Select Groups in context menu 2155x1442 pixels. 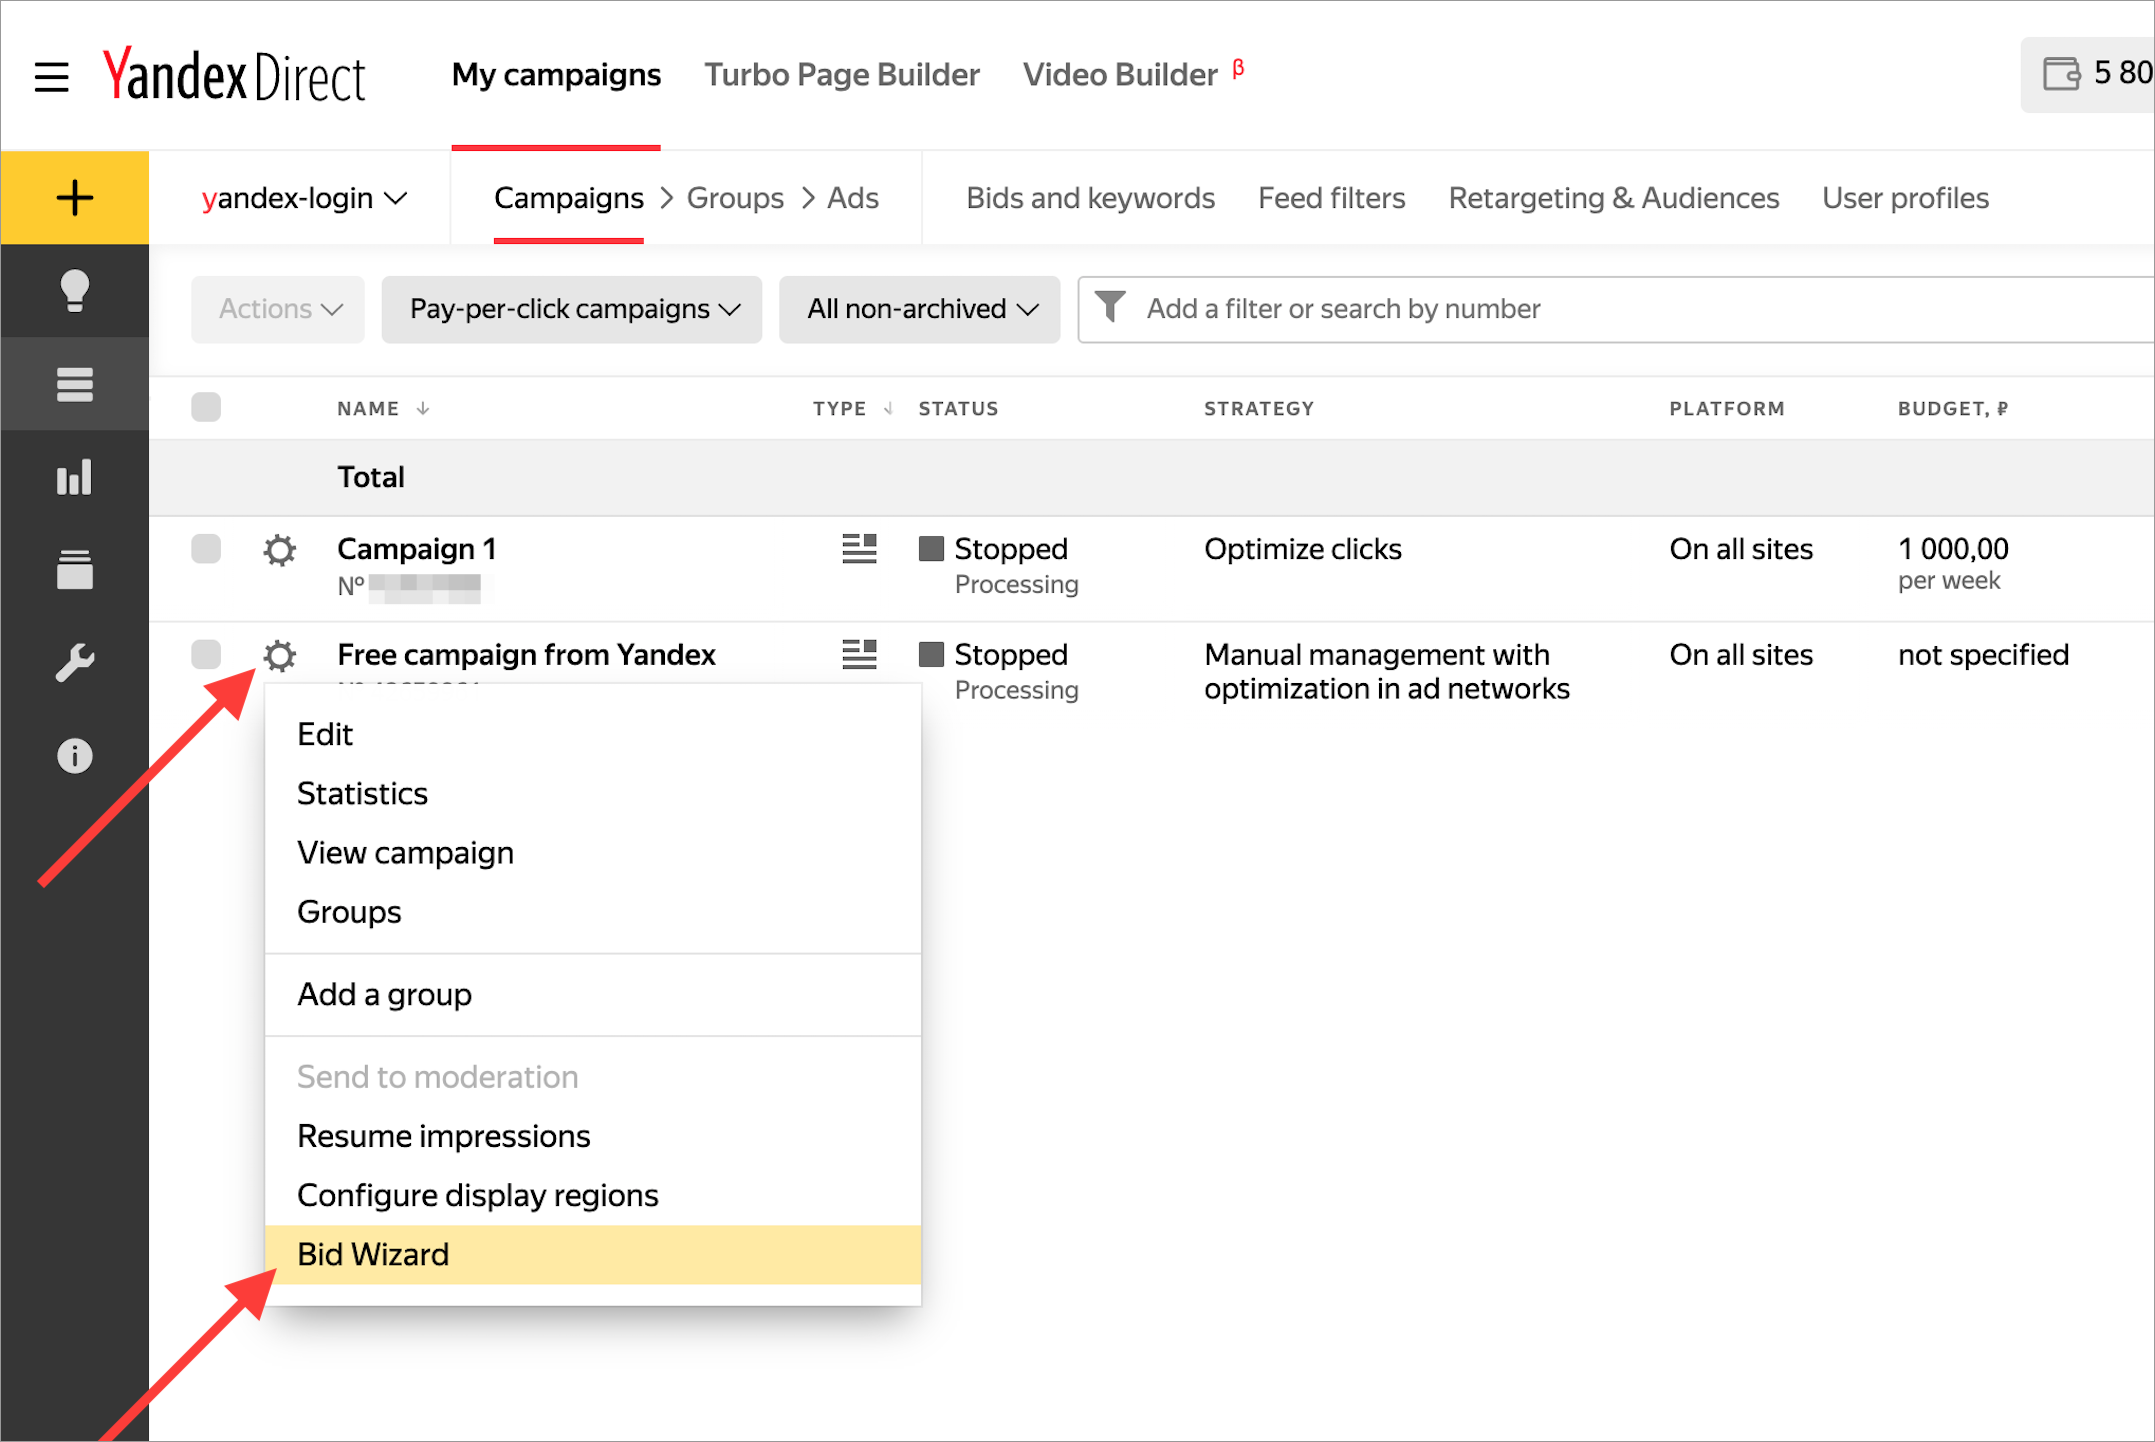point(593,912)
